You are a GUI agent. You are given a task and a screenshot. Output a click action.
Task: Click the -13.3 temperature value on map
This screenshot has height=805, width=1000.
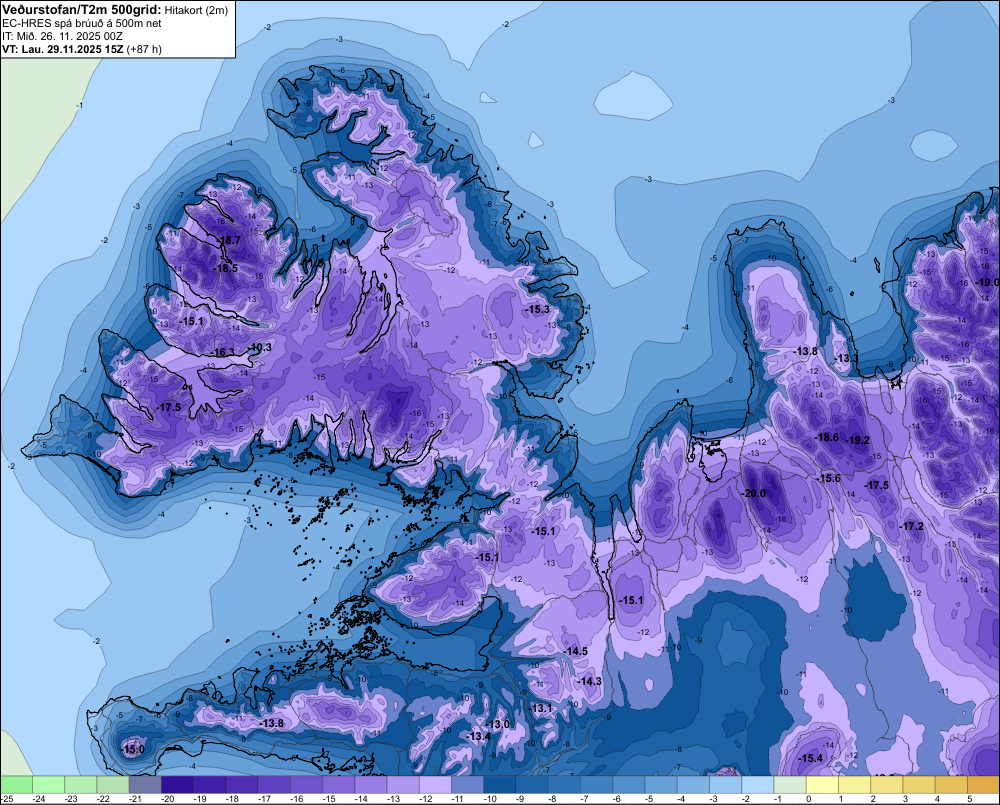847,358
